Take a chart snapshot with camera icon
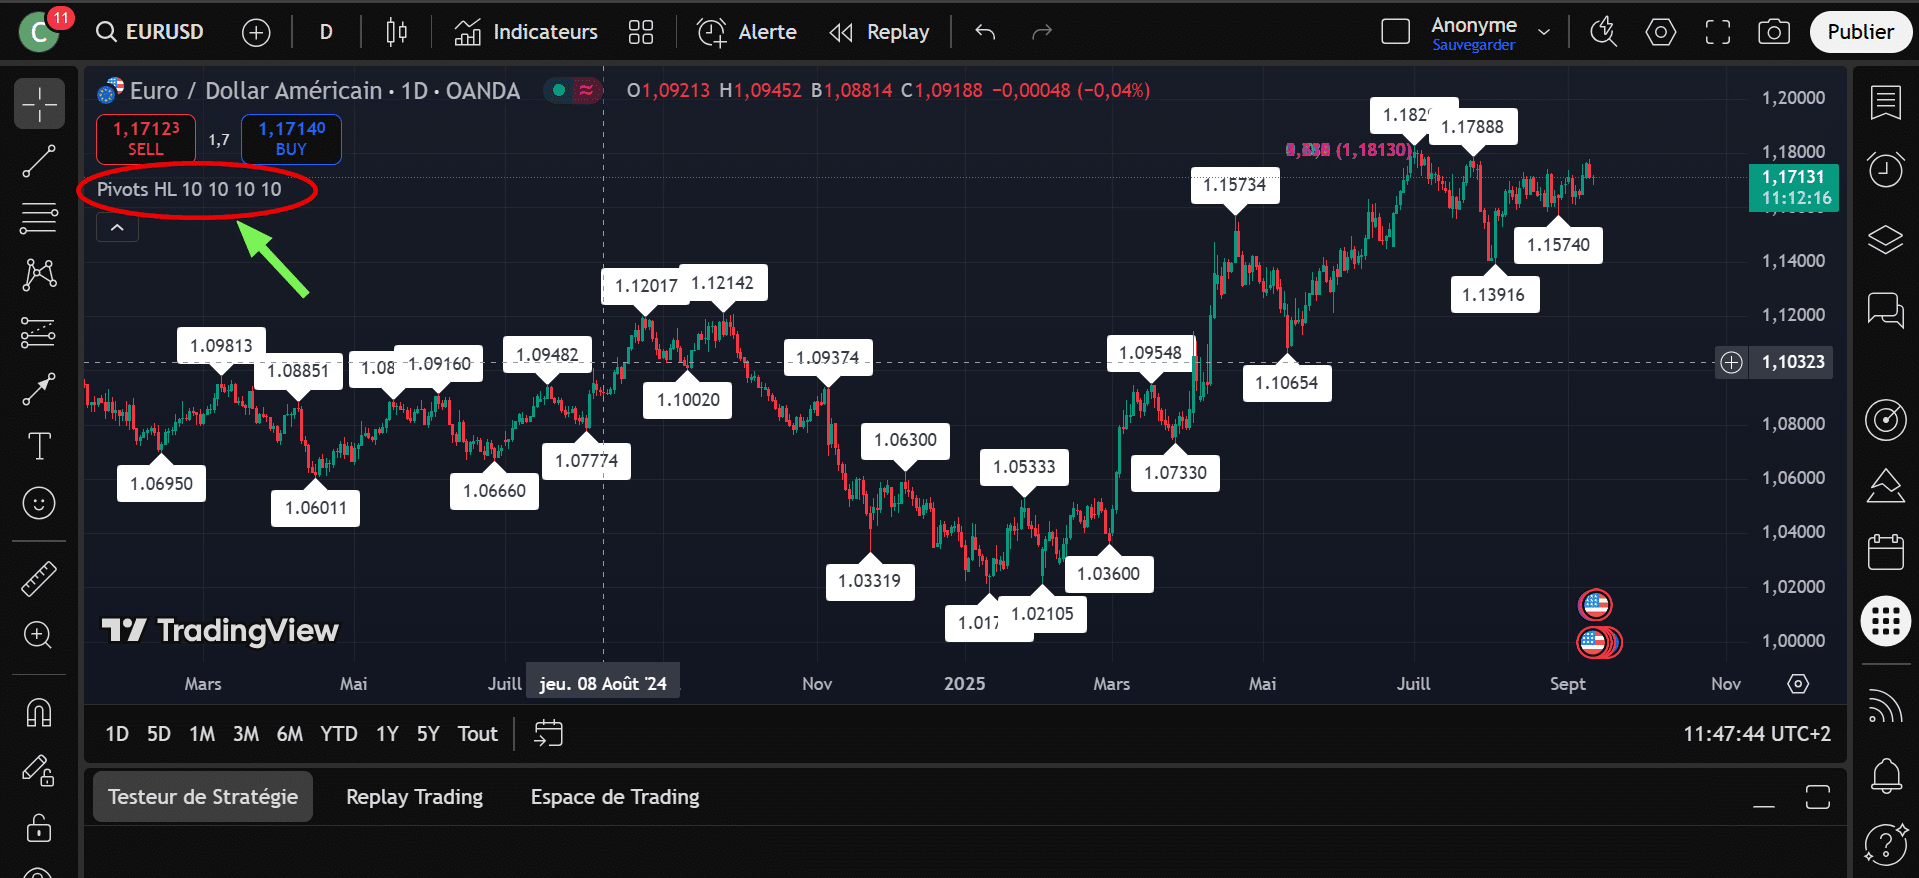 (1773, 32)
